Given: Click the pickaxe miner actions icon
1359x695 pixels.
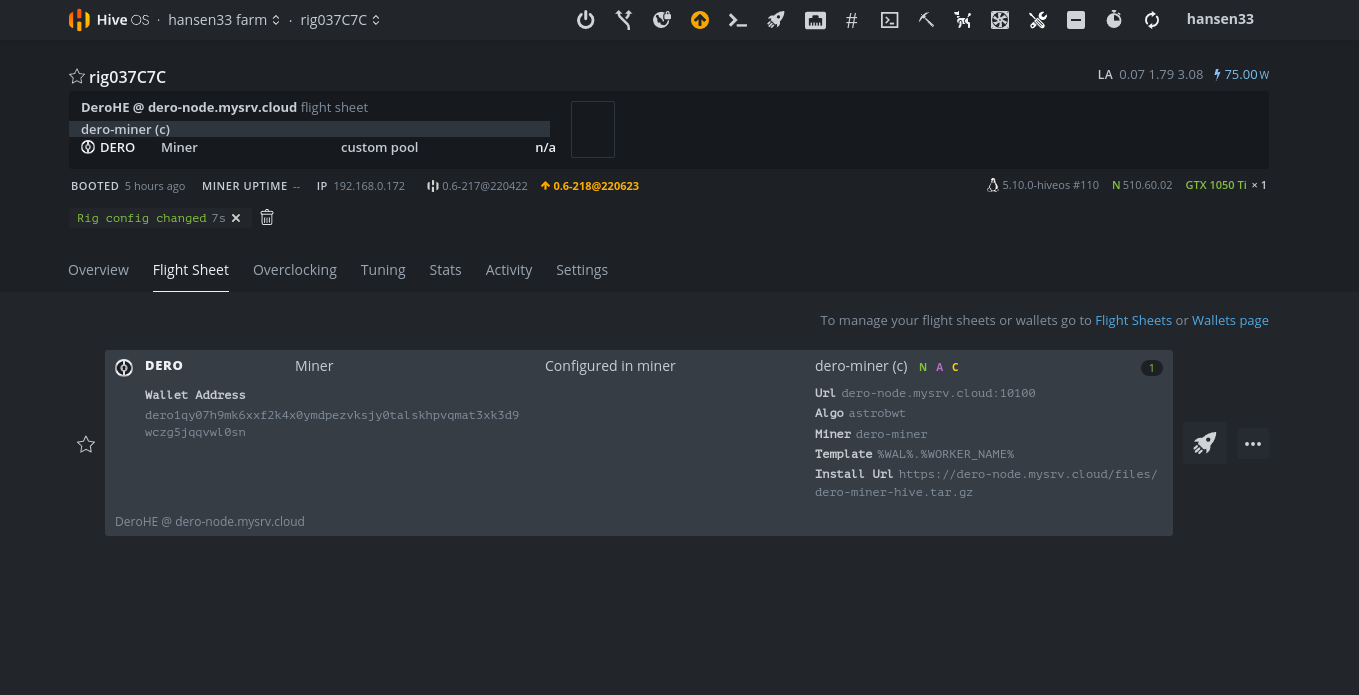Looking at the screenshot, I should (926, 20).
